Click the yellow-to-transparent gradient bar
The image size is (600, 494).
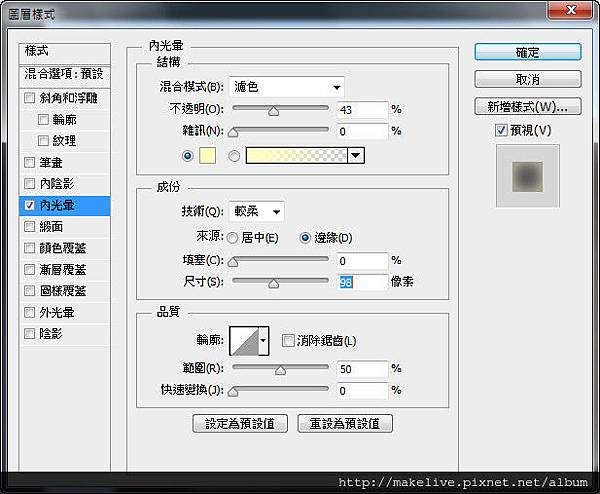297,155
